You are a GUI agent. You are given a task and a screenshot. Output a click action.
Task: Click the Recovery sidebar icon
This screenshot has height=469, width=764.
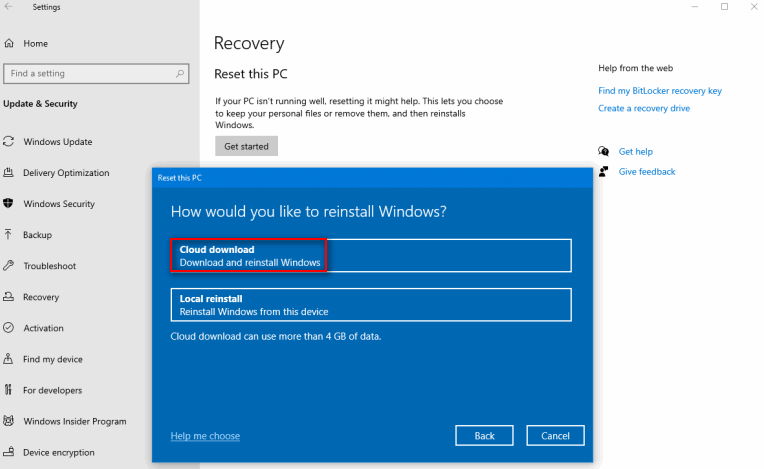click(x=8, y=297)
